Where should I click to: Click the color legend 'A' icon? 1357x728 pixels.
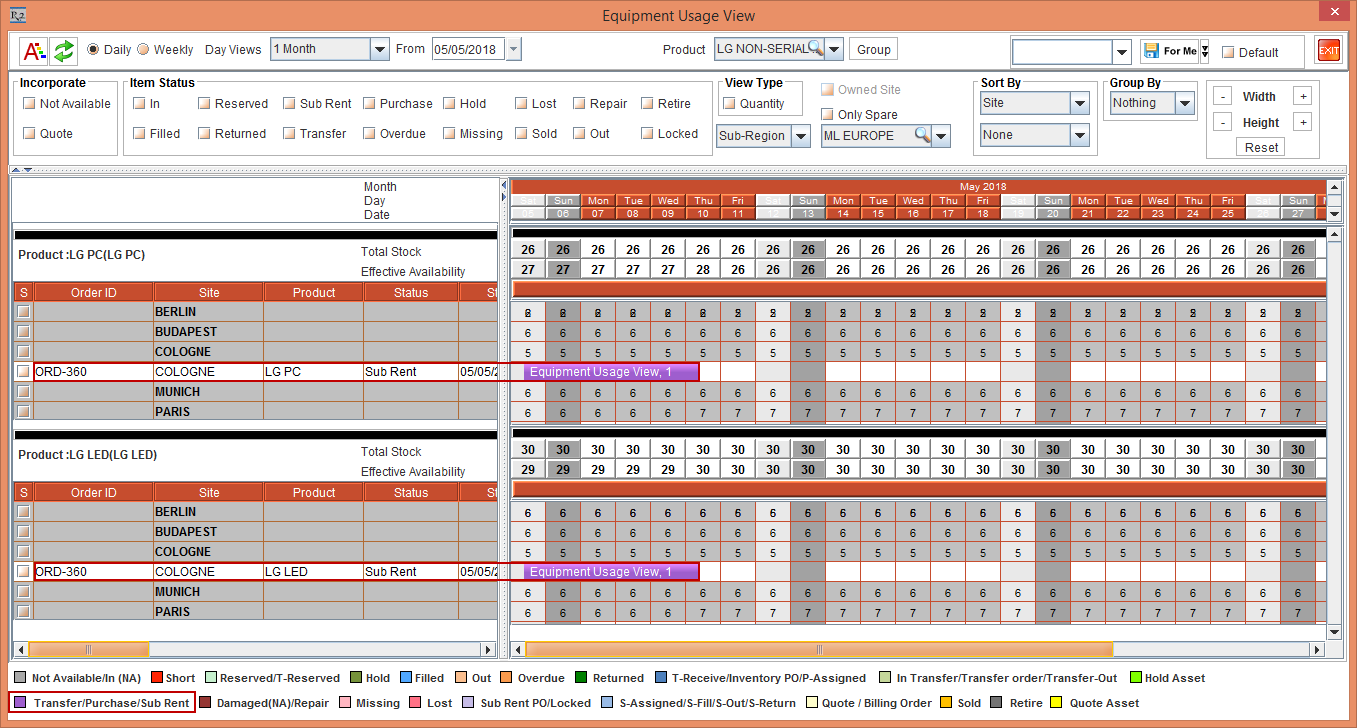pyautogui.click(x=33, y=50)
